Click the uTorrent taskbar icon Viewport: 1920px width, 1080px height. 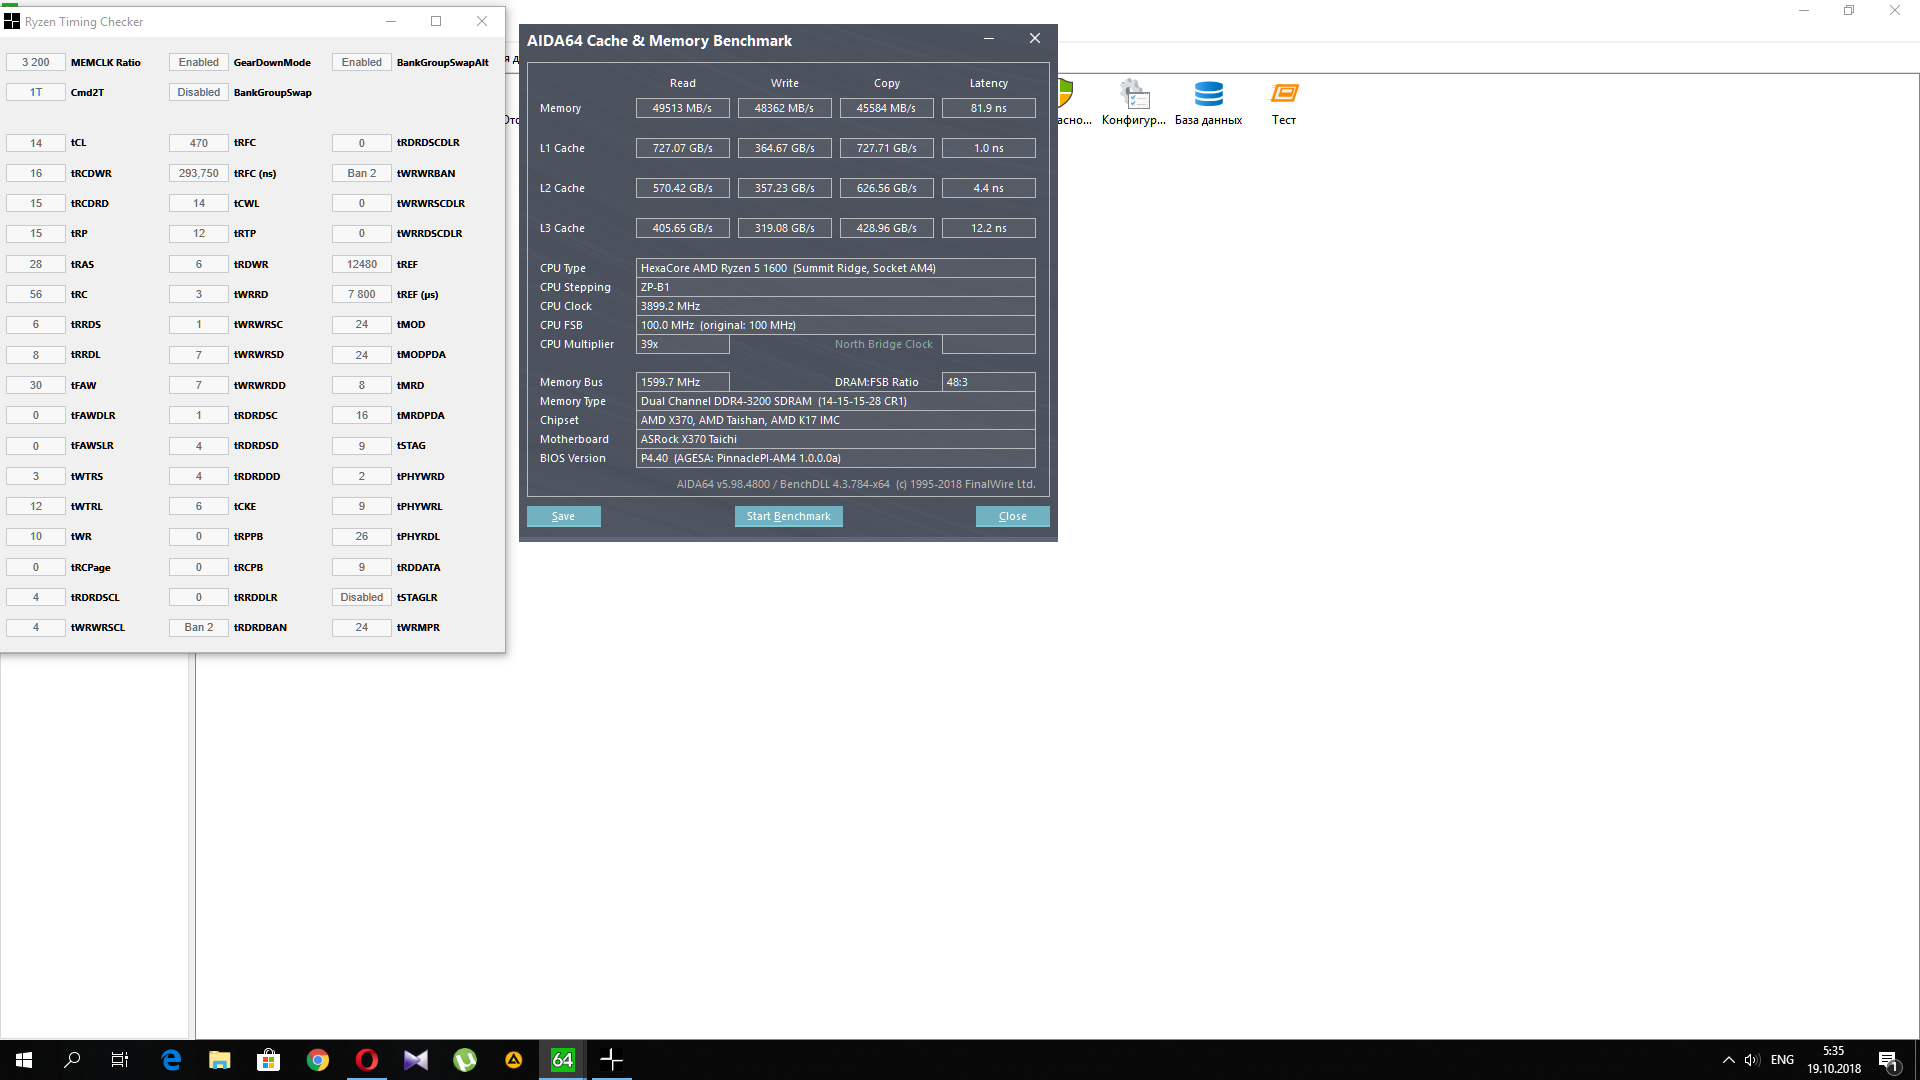click(x=465, y=1060)
